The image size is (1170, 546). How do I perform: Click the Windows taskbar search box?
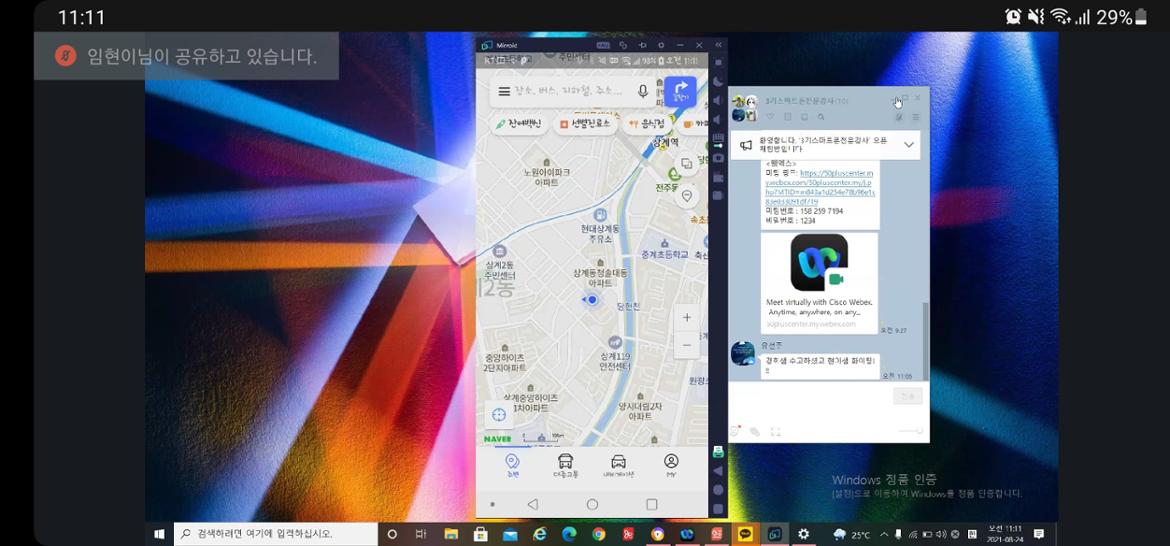coord(275,534)
